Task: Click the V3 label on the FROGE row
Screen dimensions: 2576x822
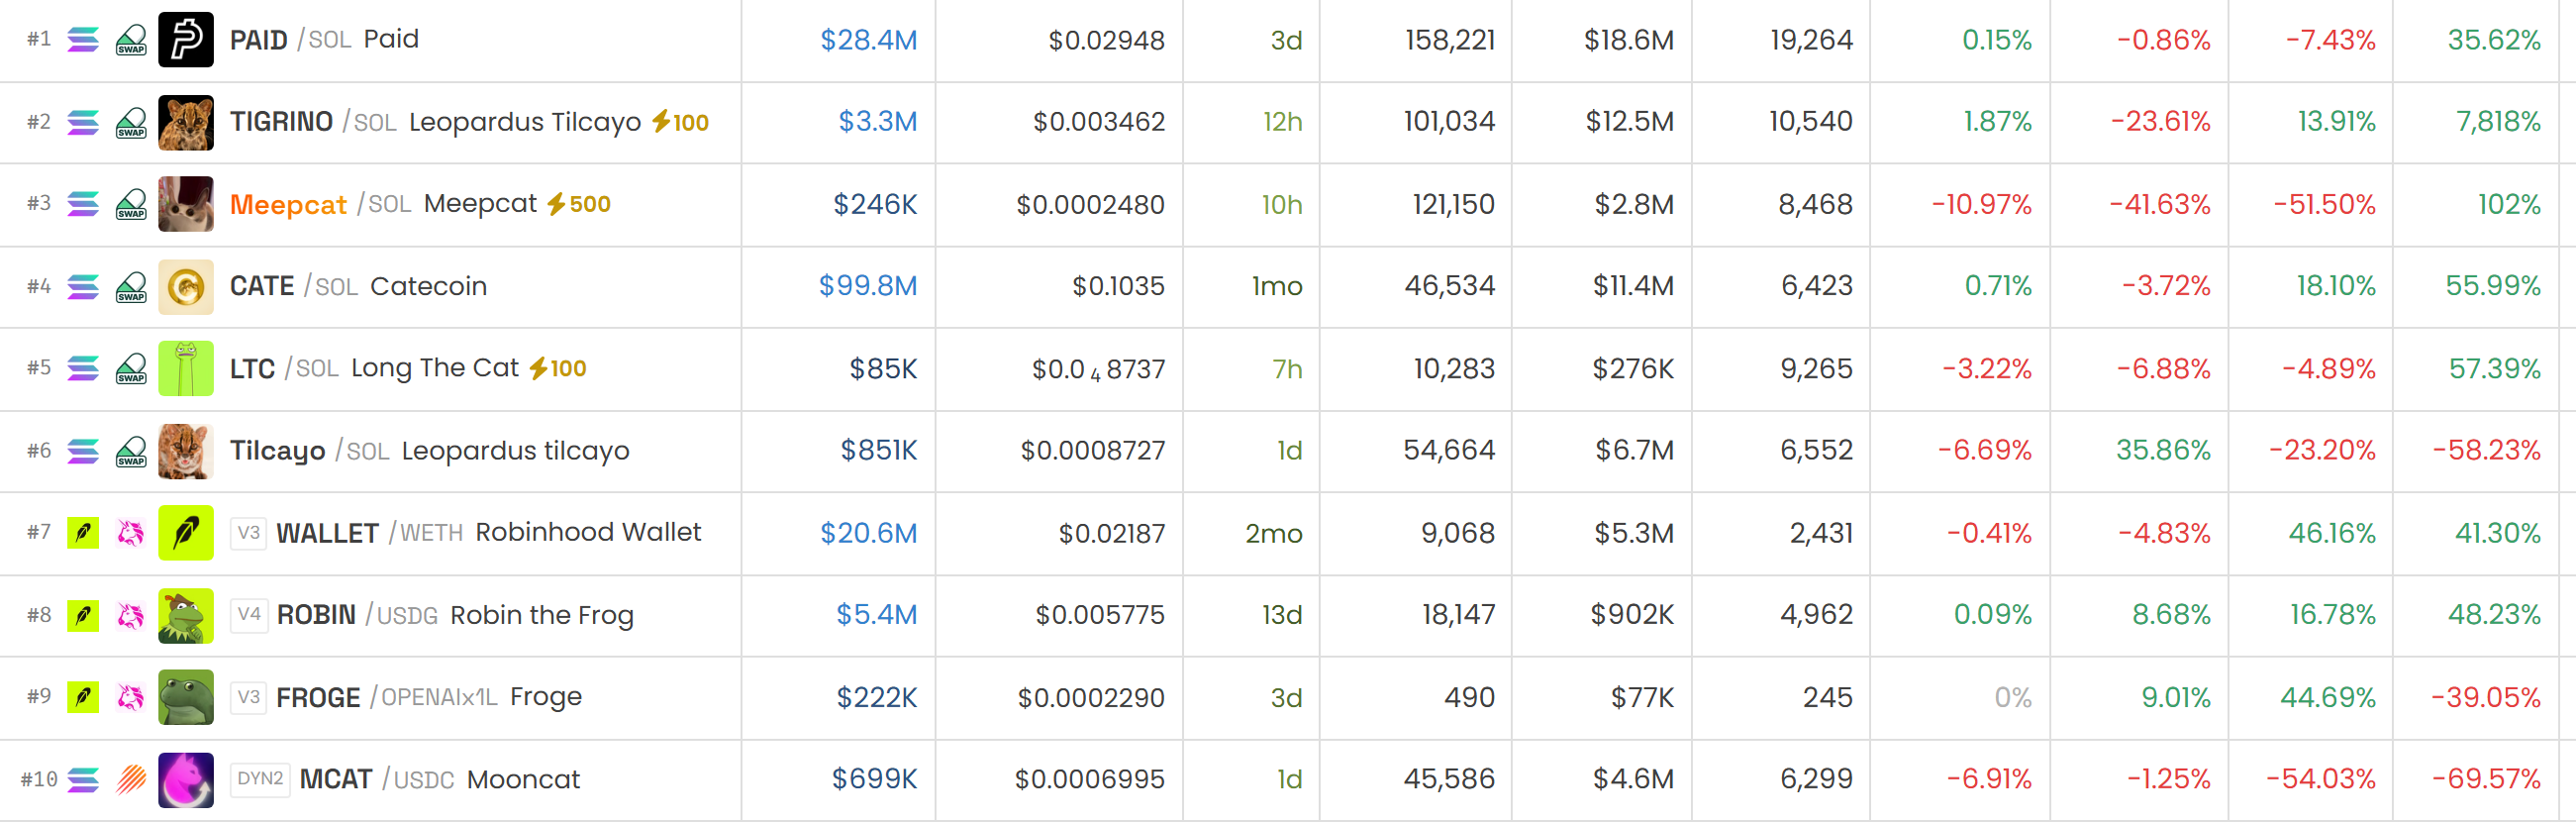Action: [x=249, y=697]
